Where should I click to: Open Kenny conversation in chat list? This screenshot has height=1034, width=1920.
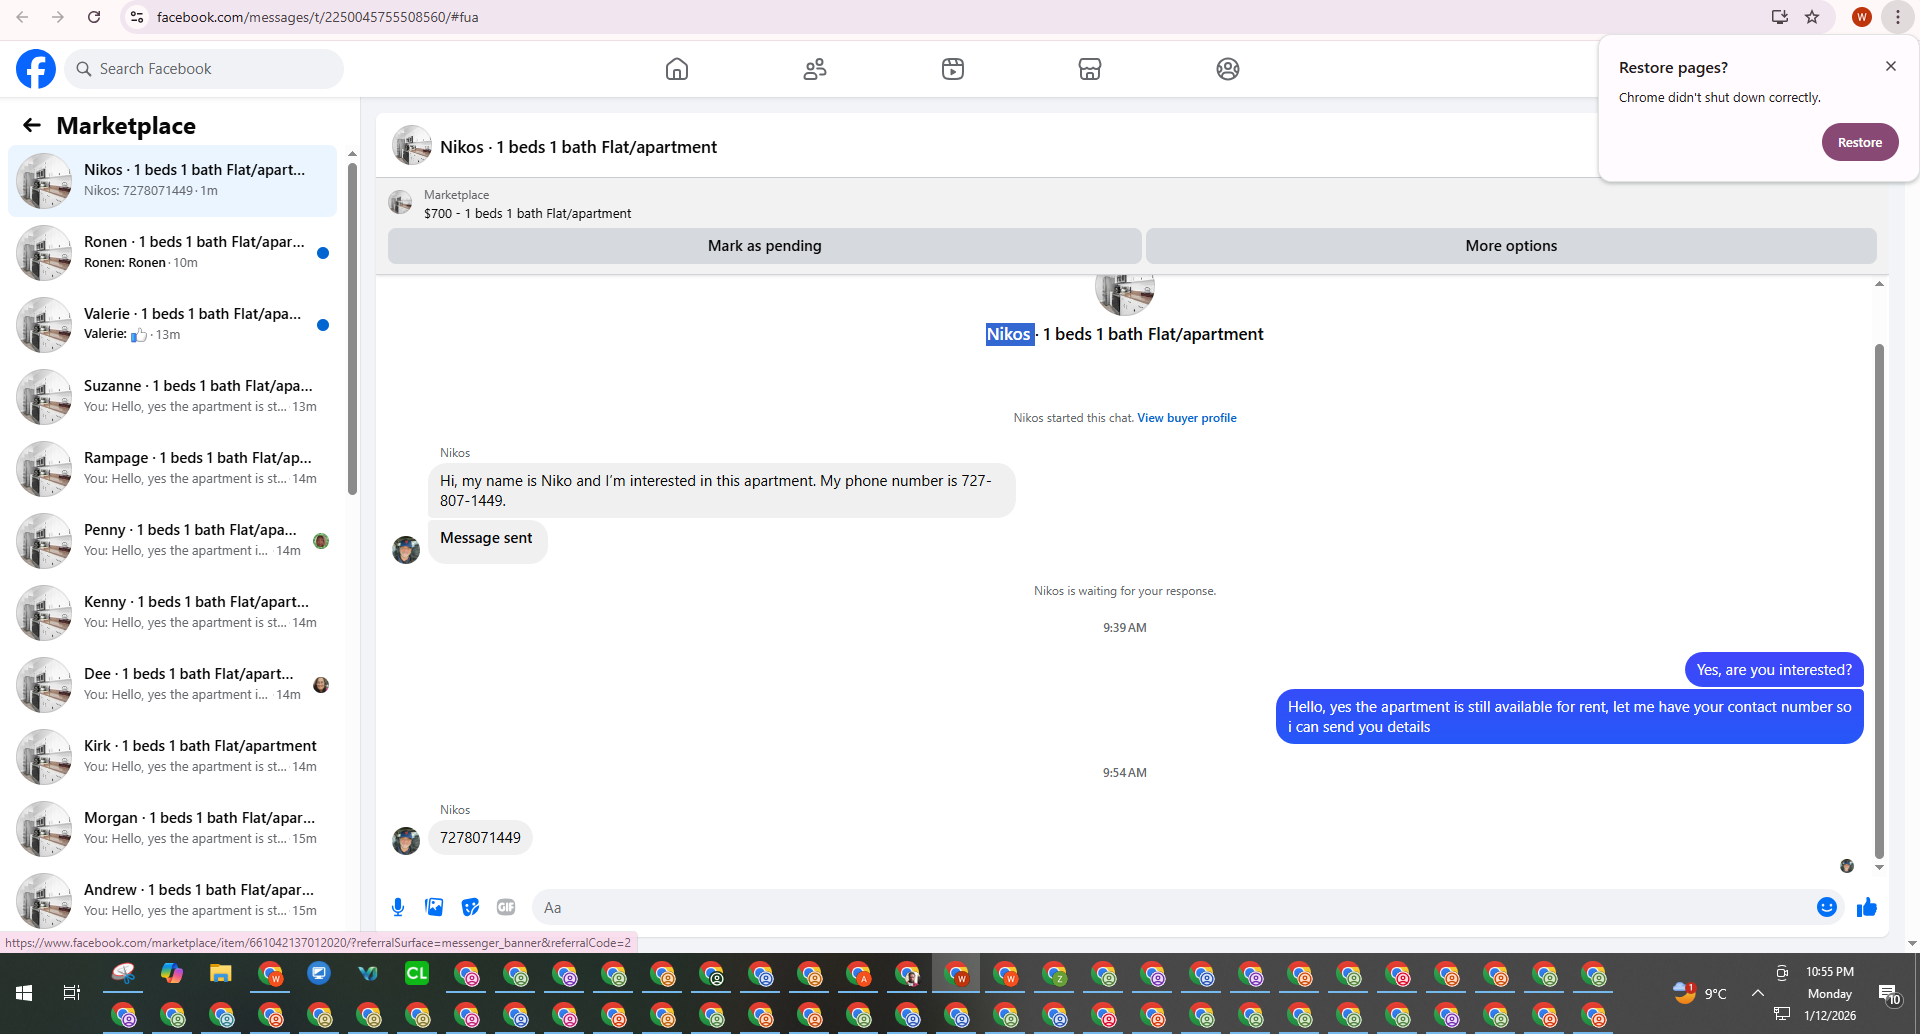coord(172,613)
